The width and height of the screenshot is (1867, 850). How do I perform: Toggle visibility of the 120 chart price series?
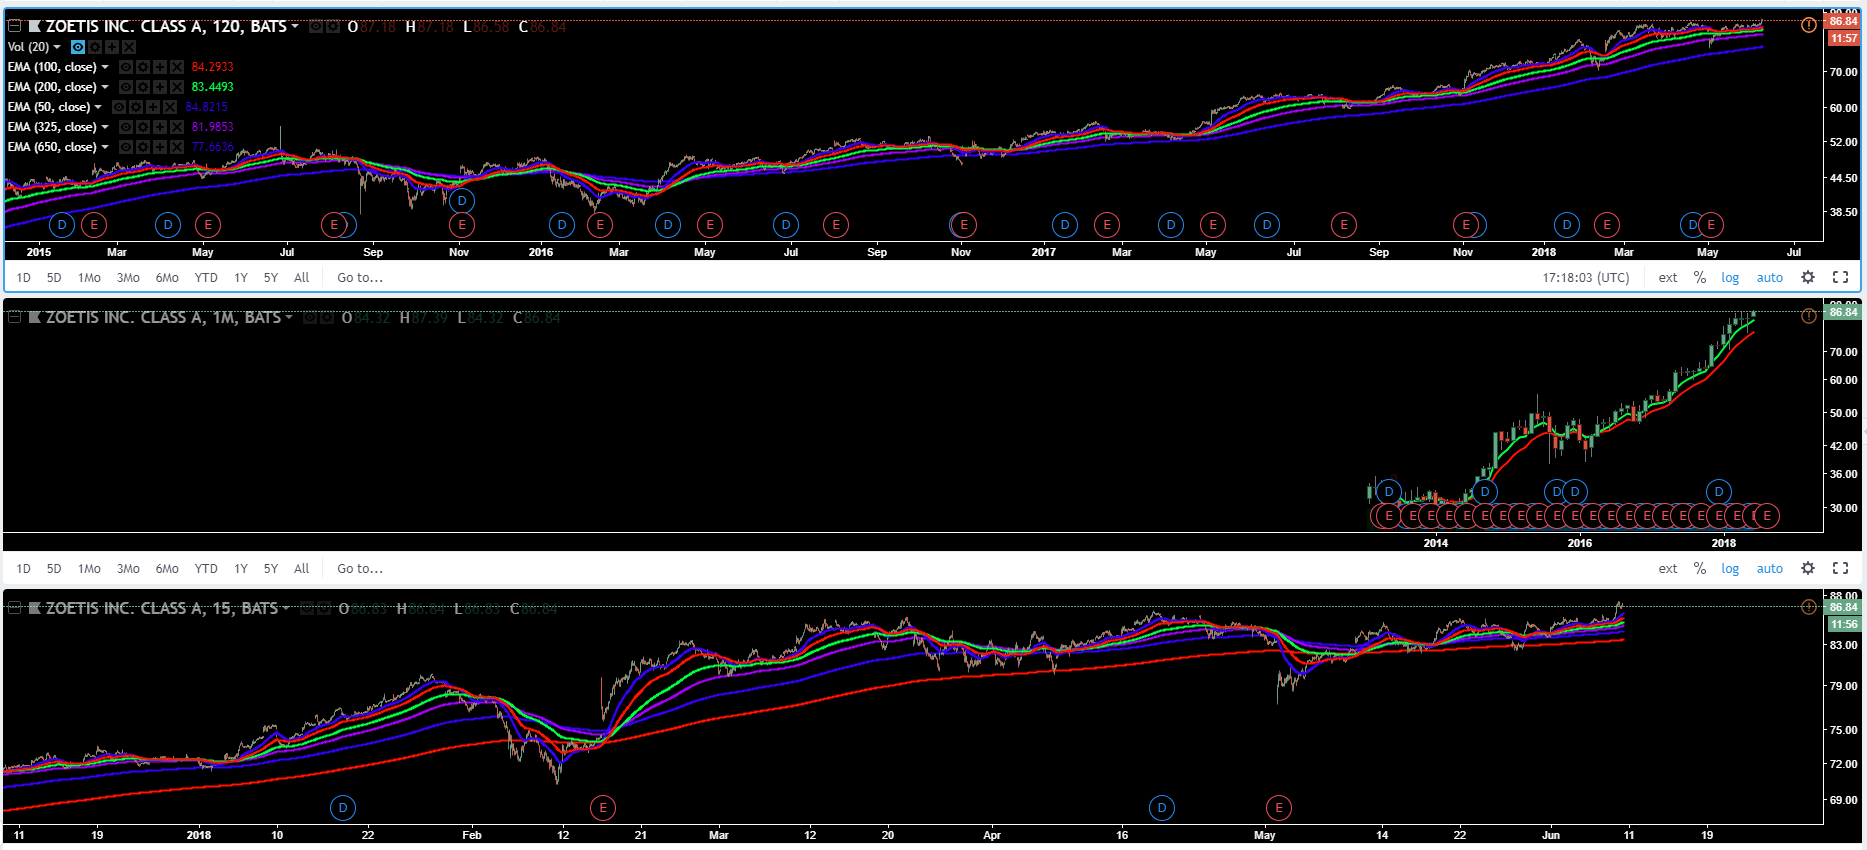click(316, 27)
